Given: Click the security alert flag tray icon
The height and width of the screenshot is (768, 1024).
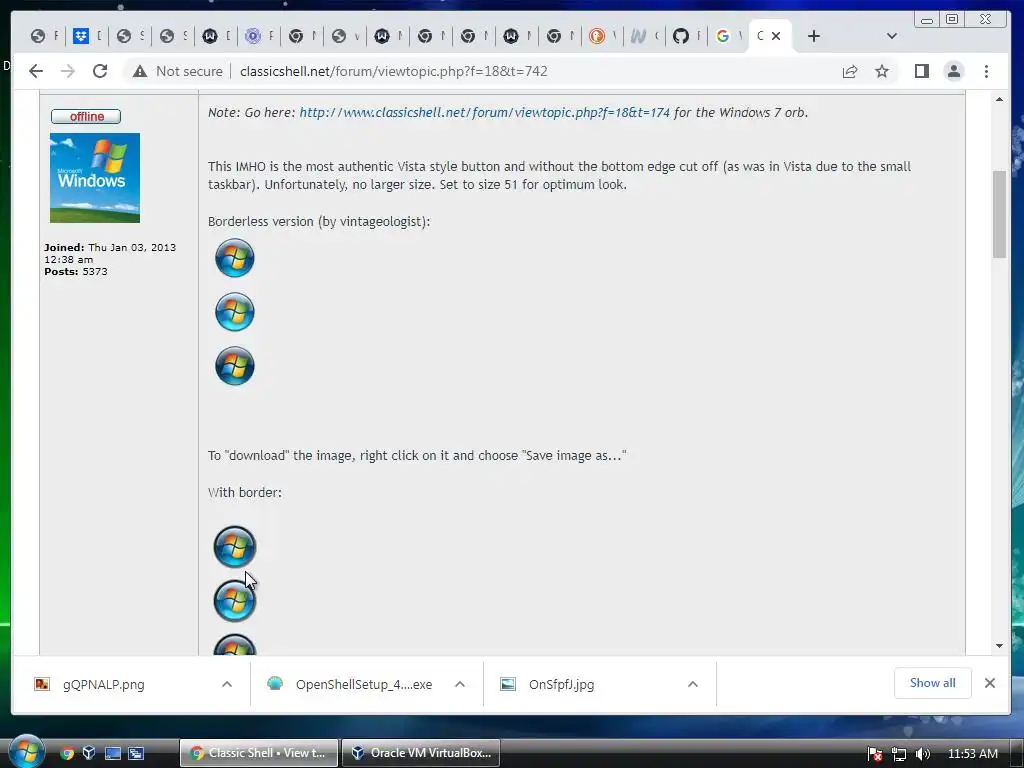Looking at the screenshot, I should (x=875, y=754).
